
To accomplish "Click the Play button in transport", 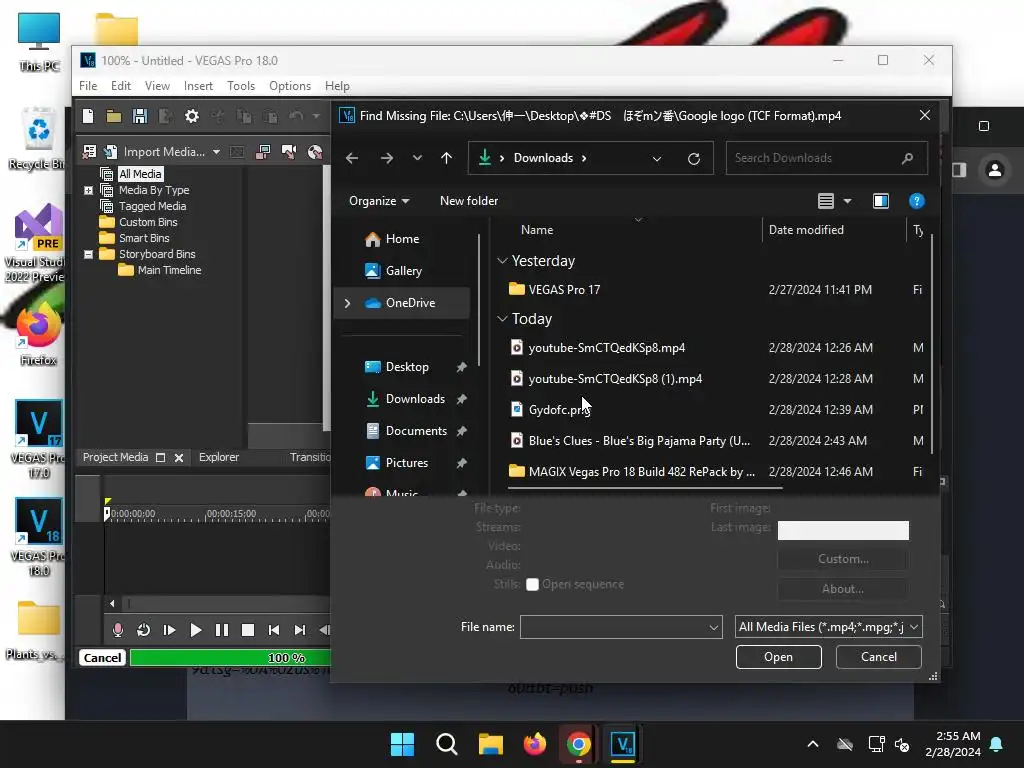I will tap(195, 630).
